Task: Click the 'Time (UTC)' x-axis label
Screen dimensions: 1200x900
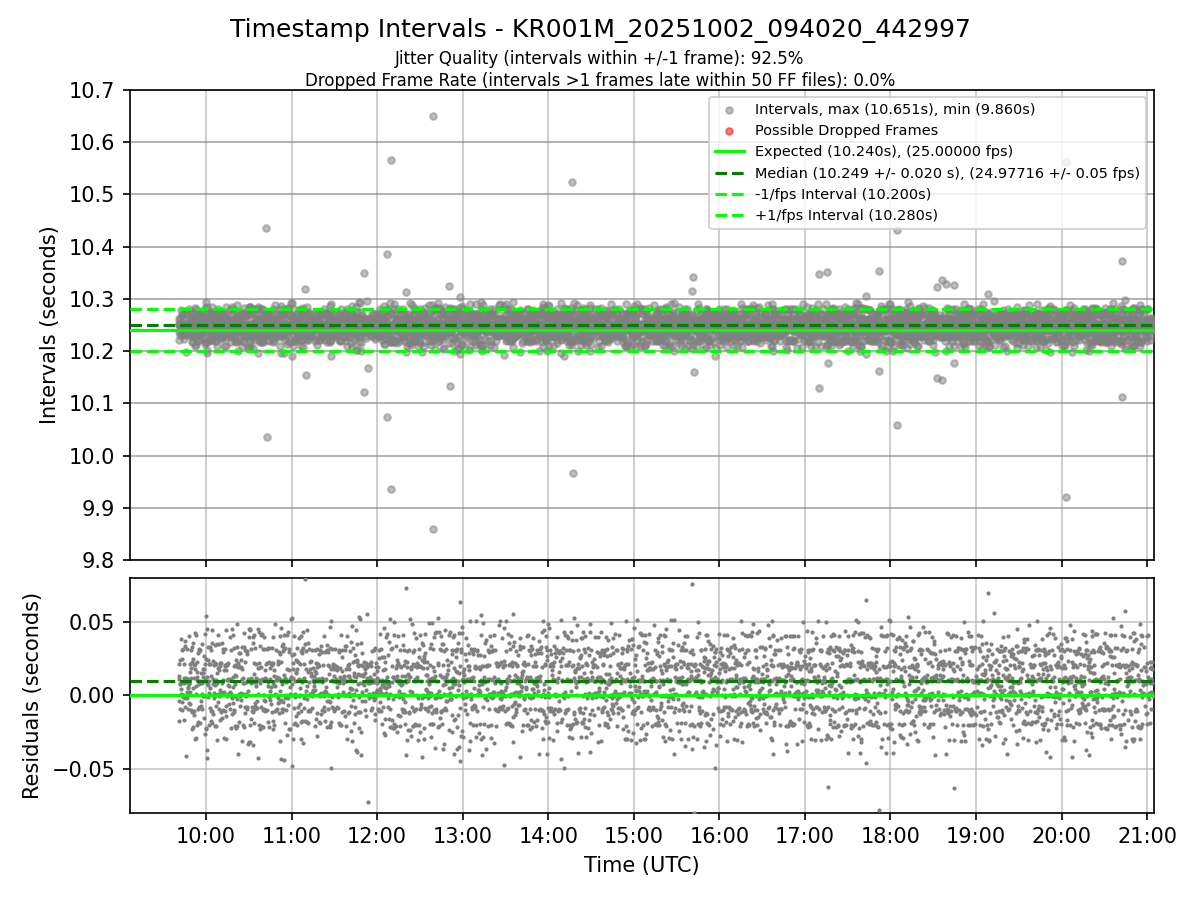Action: point(641,865)
